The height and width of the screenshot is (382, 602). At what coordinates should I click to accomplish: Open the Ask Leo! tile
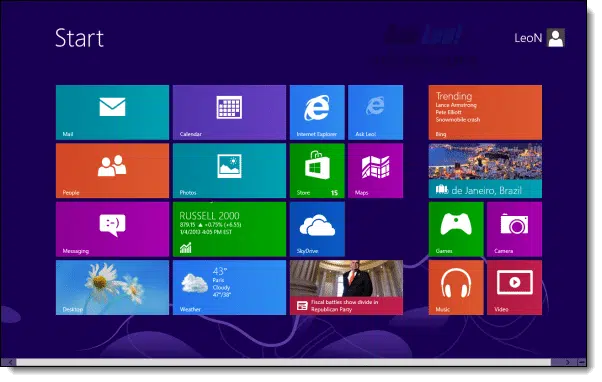[x=375, y=112]
